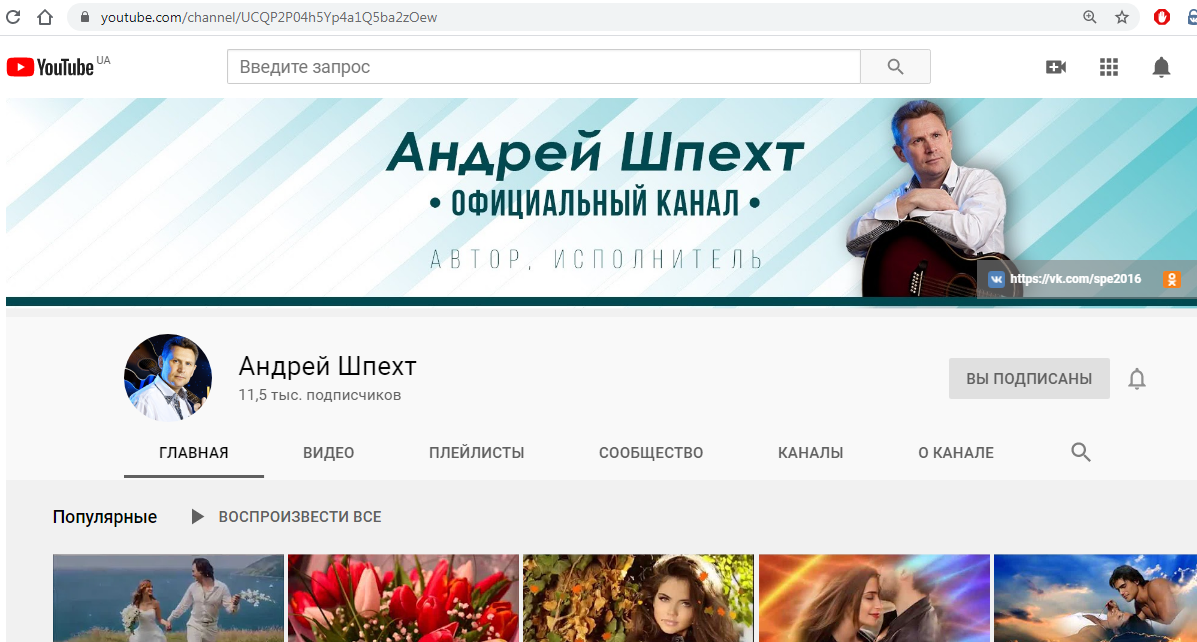
Task: Click the VK icon on the channel banner
Action: click(995, 279)
